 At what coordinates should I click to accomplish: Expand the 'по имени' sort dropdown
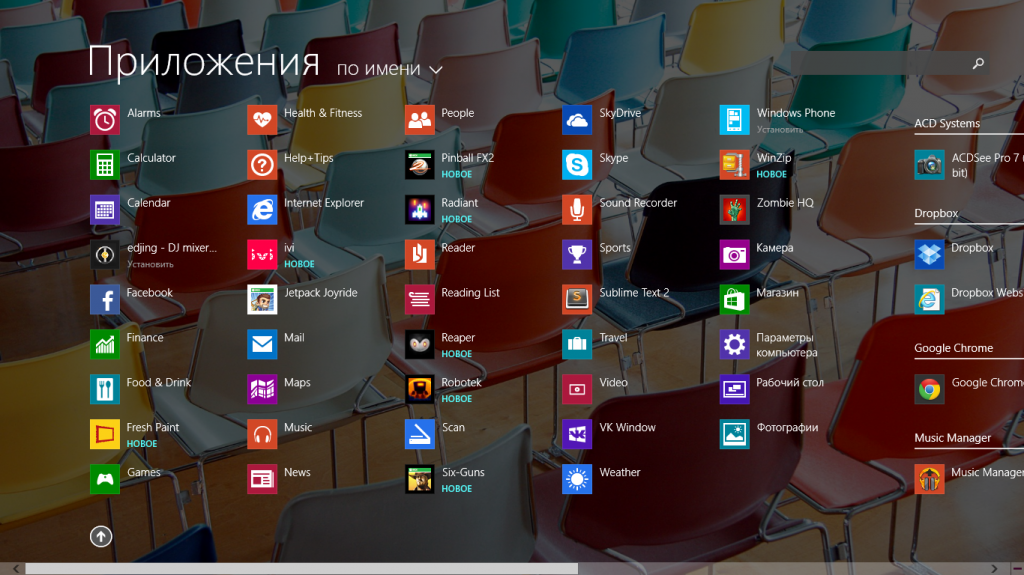coord(389,69)
